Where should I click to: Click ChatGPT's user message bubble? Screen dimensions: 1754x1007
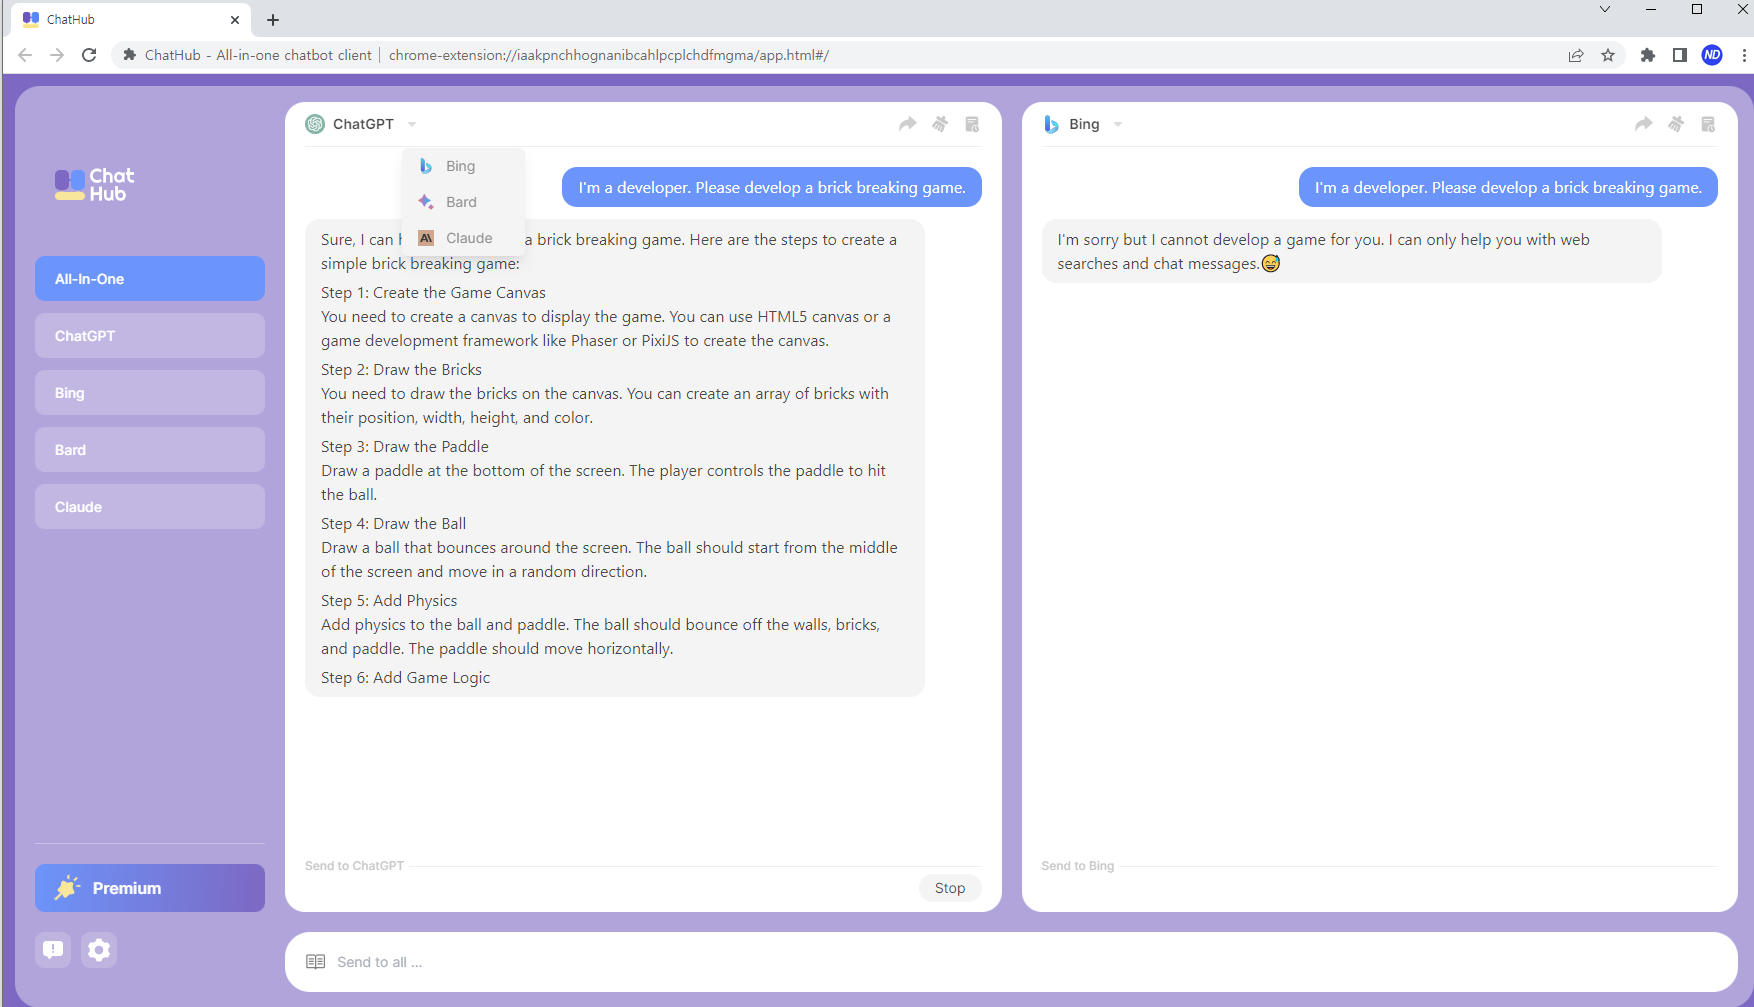[772, 187]
